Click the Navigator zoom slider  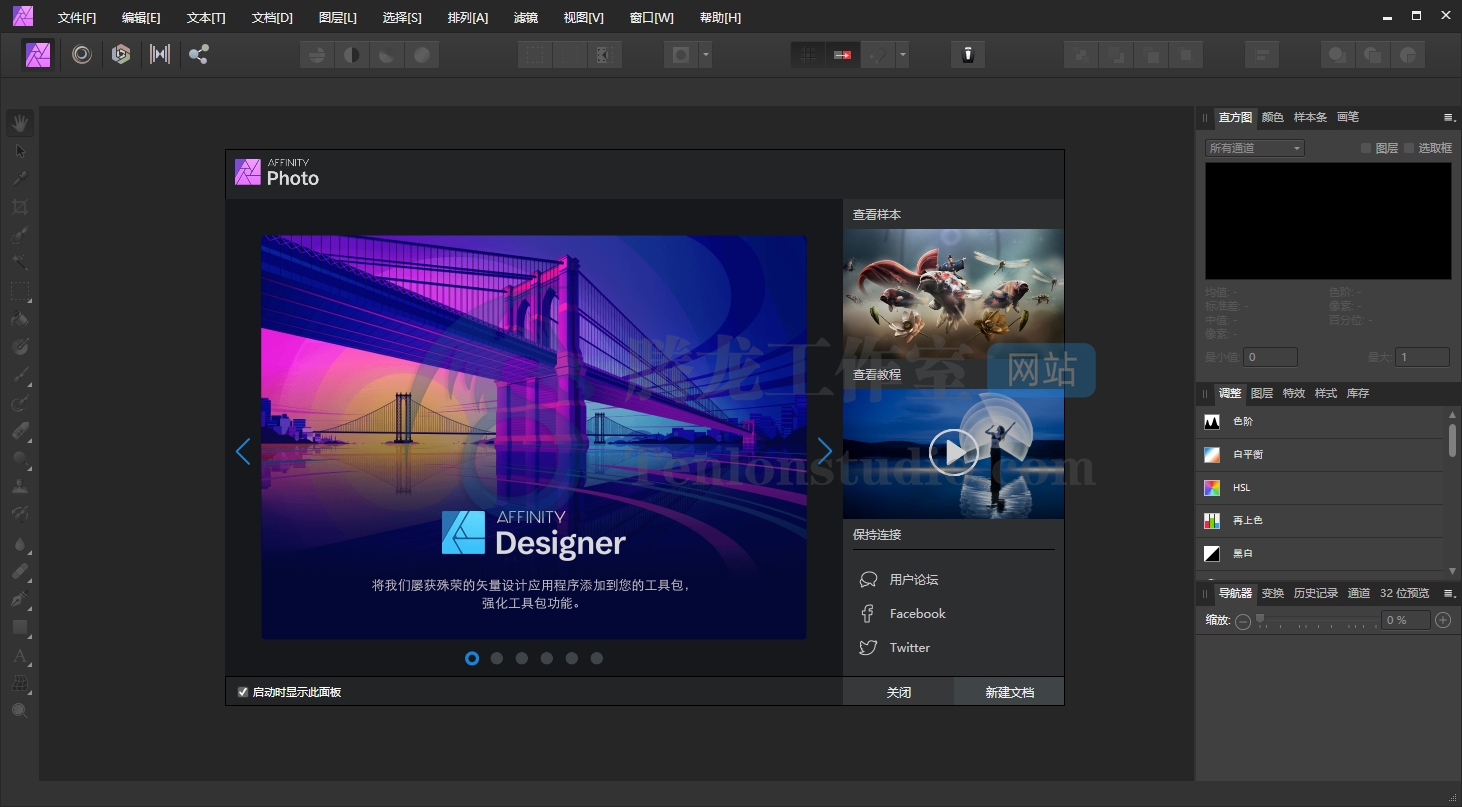(x=1317, y=620)
